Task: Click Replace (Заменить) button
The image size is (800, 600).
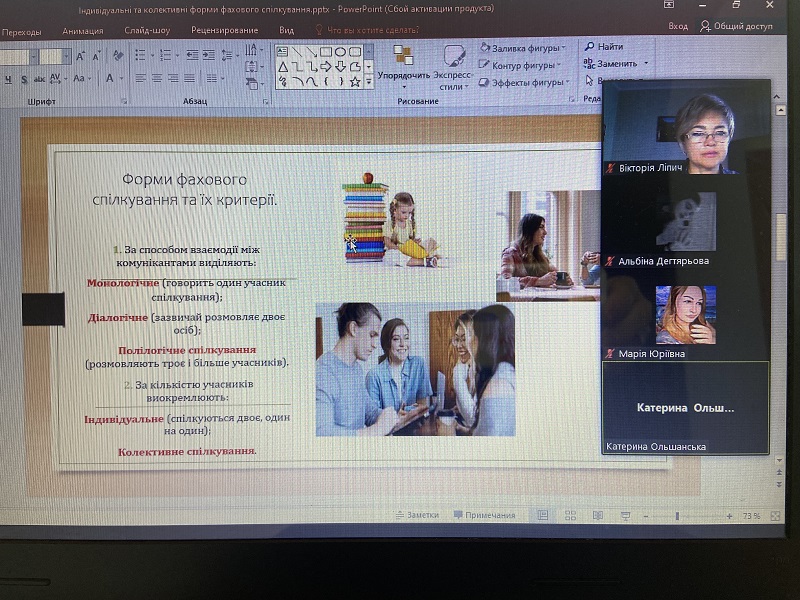Action: [615, 64]
